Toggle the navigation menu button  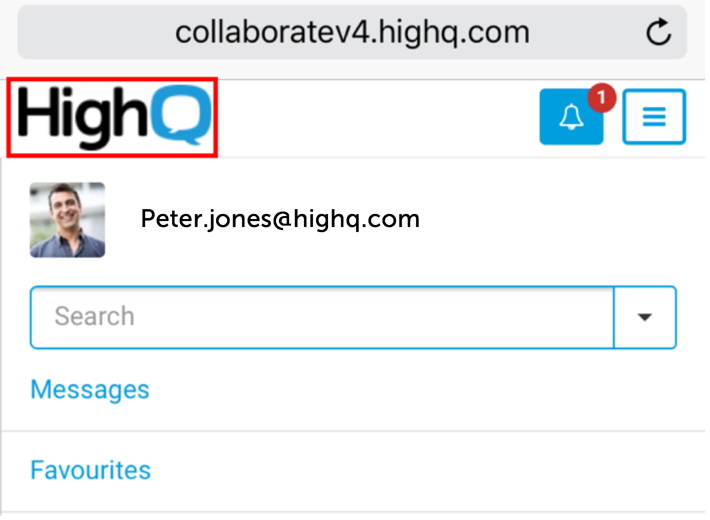coord(654,117)
